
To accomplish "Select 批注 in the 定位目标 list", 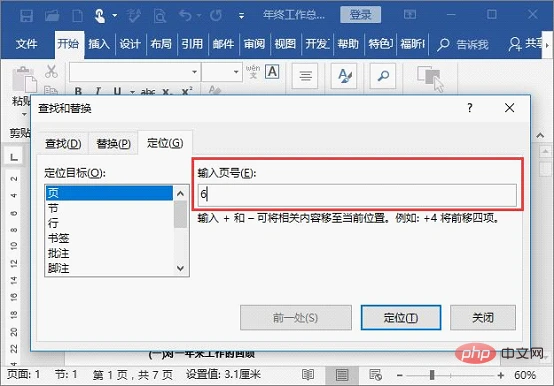I will (109, 253).
